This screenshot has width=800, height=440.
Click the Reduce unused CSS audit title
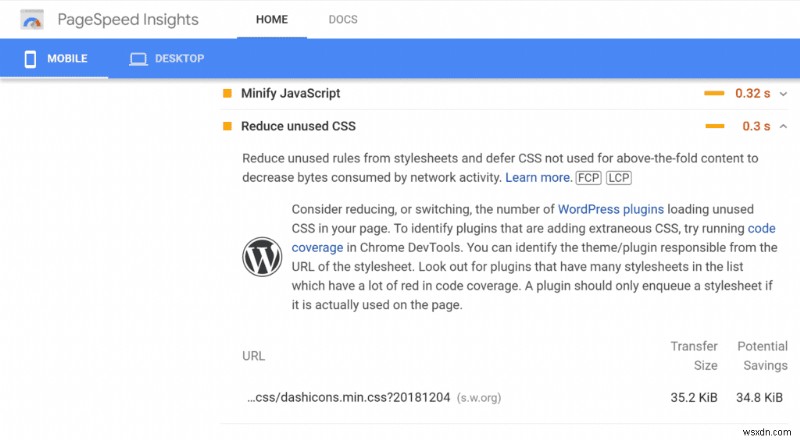(298, 126)
